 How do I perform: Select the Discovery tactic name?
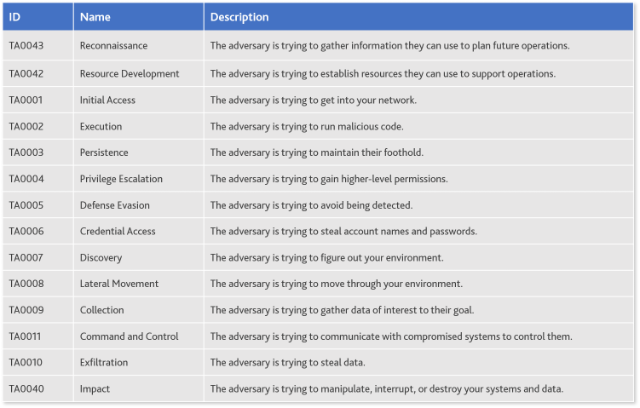click(101, 258)
